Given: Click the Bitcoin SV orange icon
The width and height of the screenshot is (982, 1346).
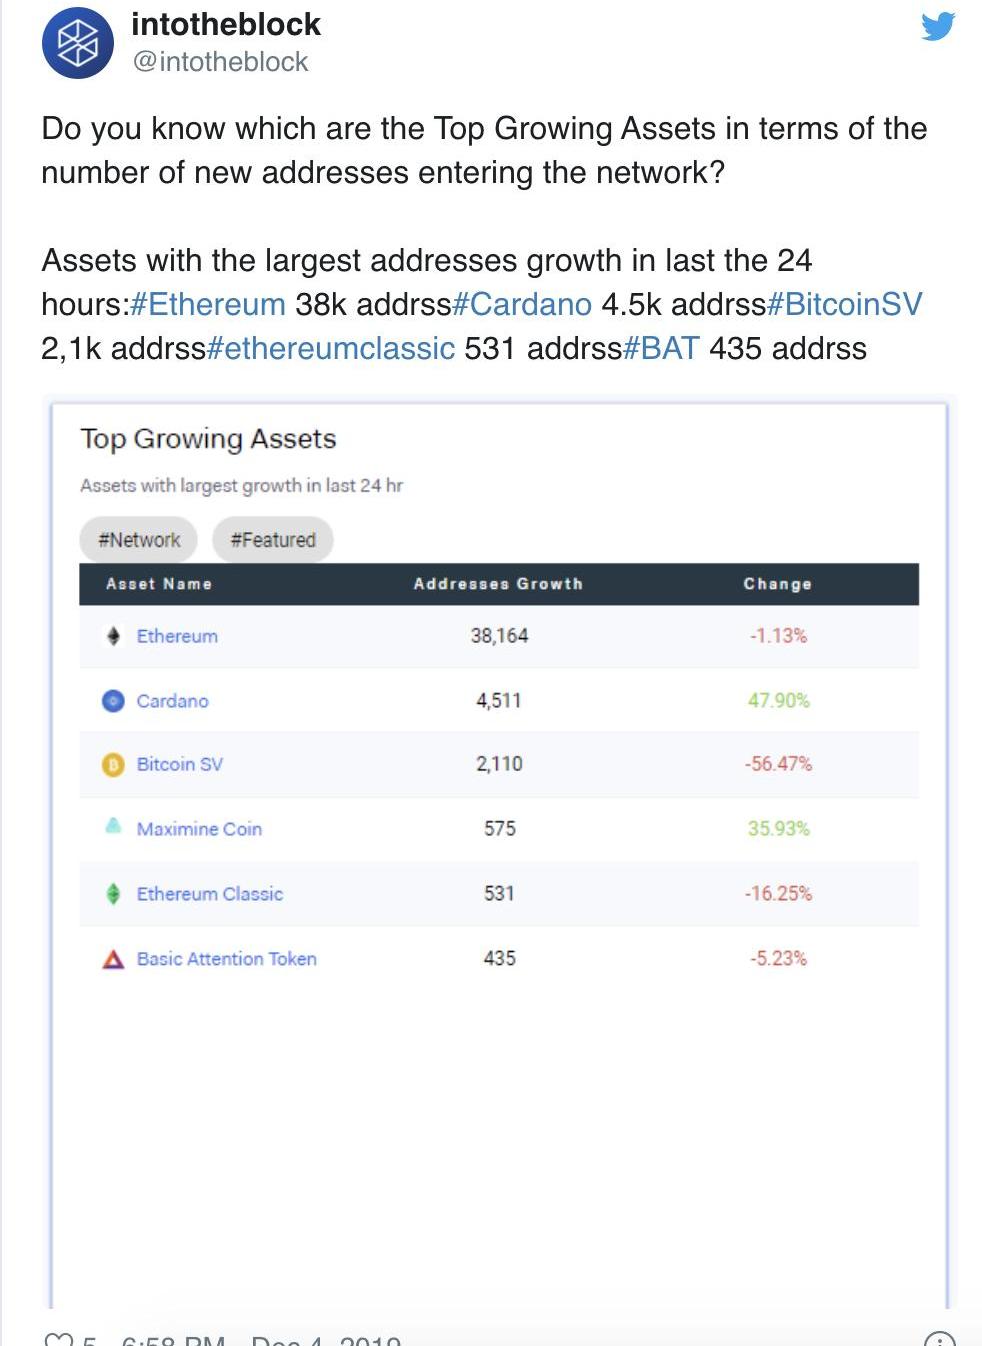Looking at the screenshot, I should pyautogui.click(x=114, y=764).
